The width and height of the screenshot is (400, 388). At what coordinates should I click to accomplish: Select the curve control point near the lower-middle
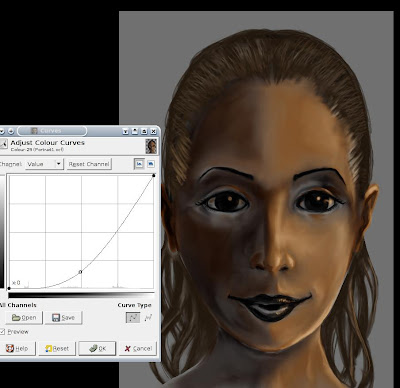tap(80, 272)
